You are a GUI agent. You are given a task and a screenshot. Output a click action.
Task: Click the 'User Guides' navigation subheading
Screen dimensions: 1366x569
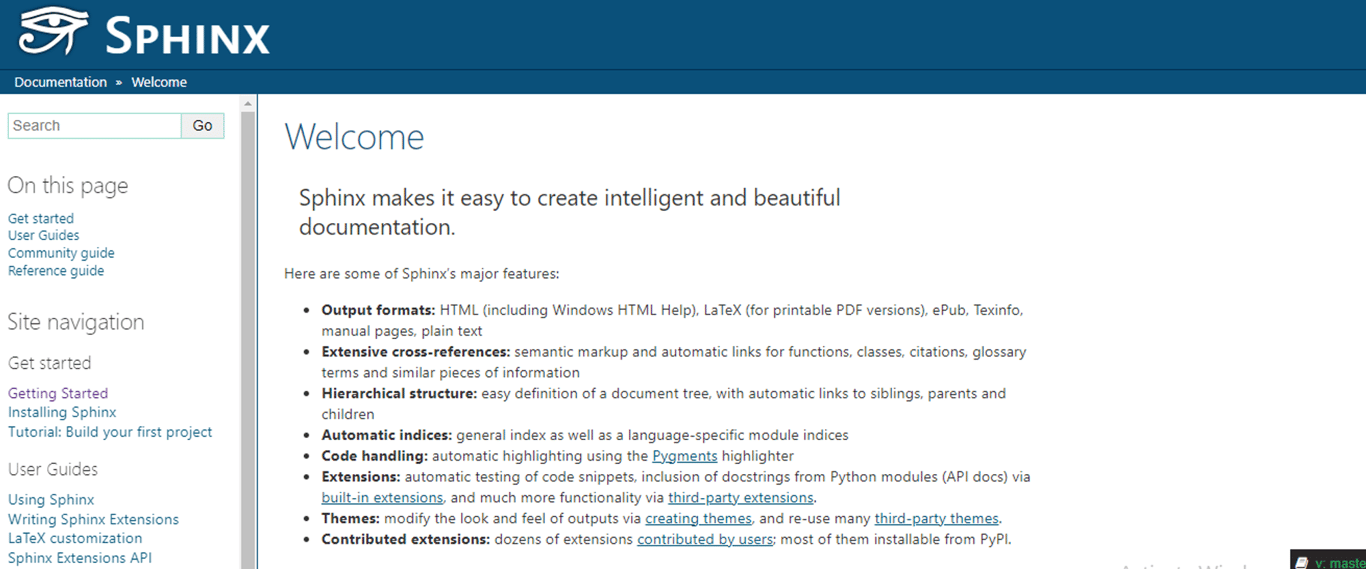tap(53, 469)
